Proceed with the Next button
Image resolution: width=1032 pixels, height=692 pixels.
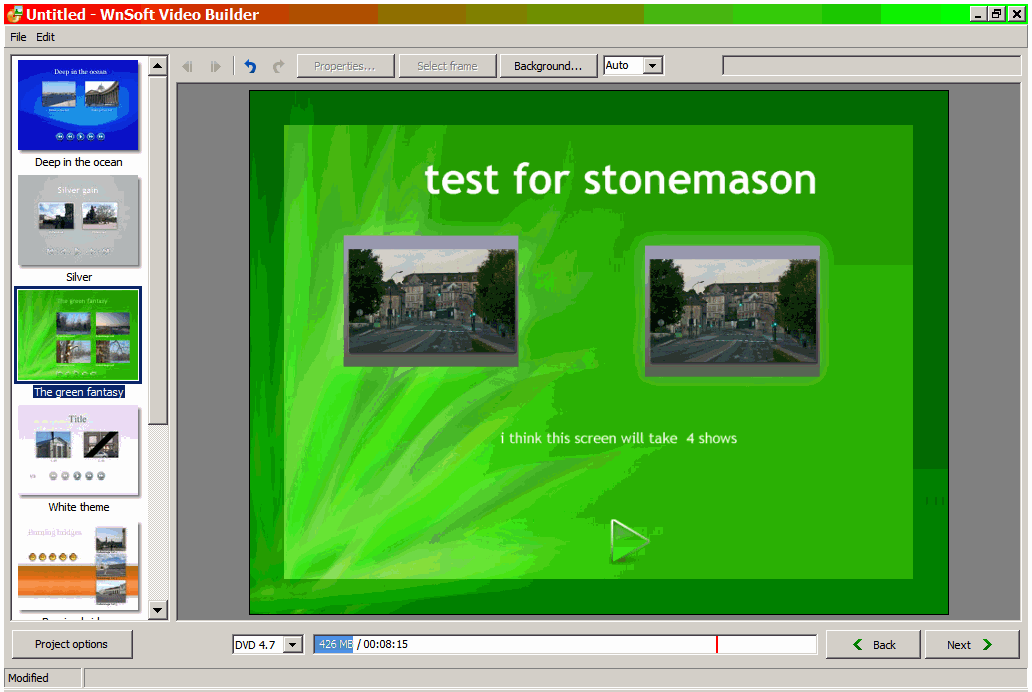[970, 645]
